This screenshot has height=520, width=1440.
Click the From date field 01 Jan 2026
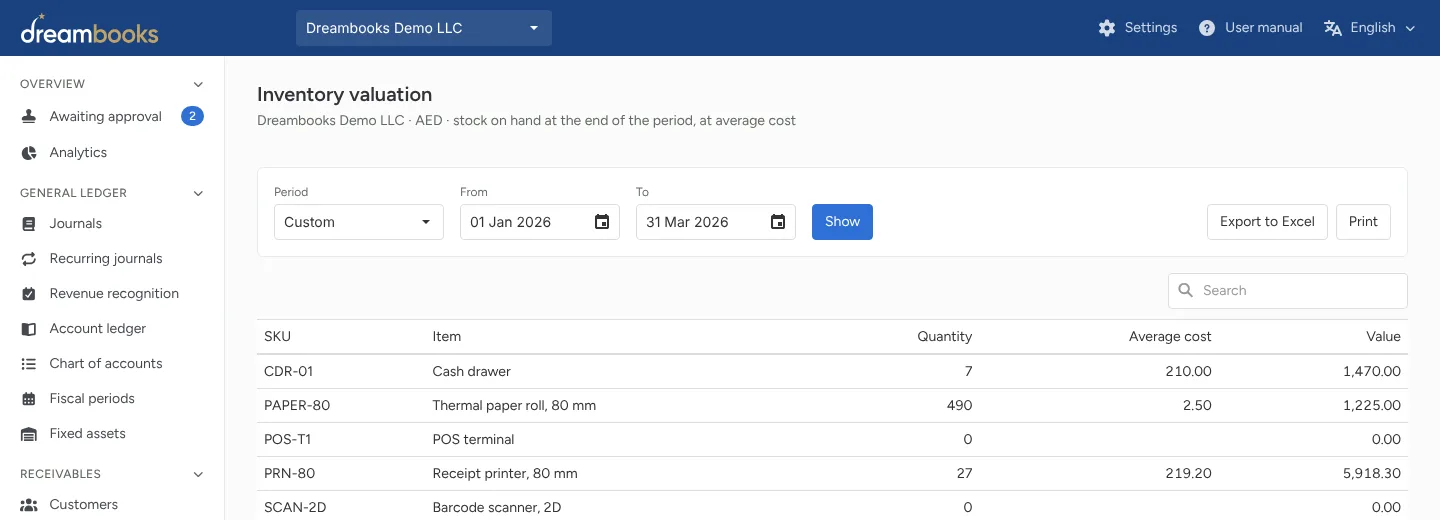click(x=540, y=222)
